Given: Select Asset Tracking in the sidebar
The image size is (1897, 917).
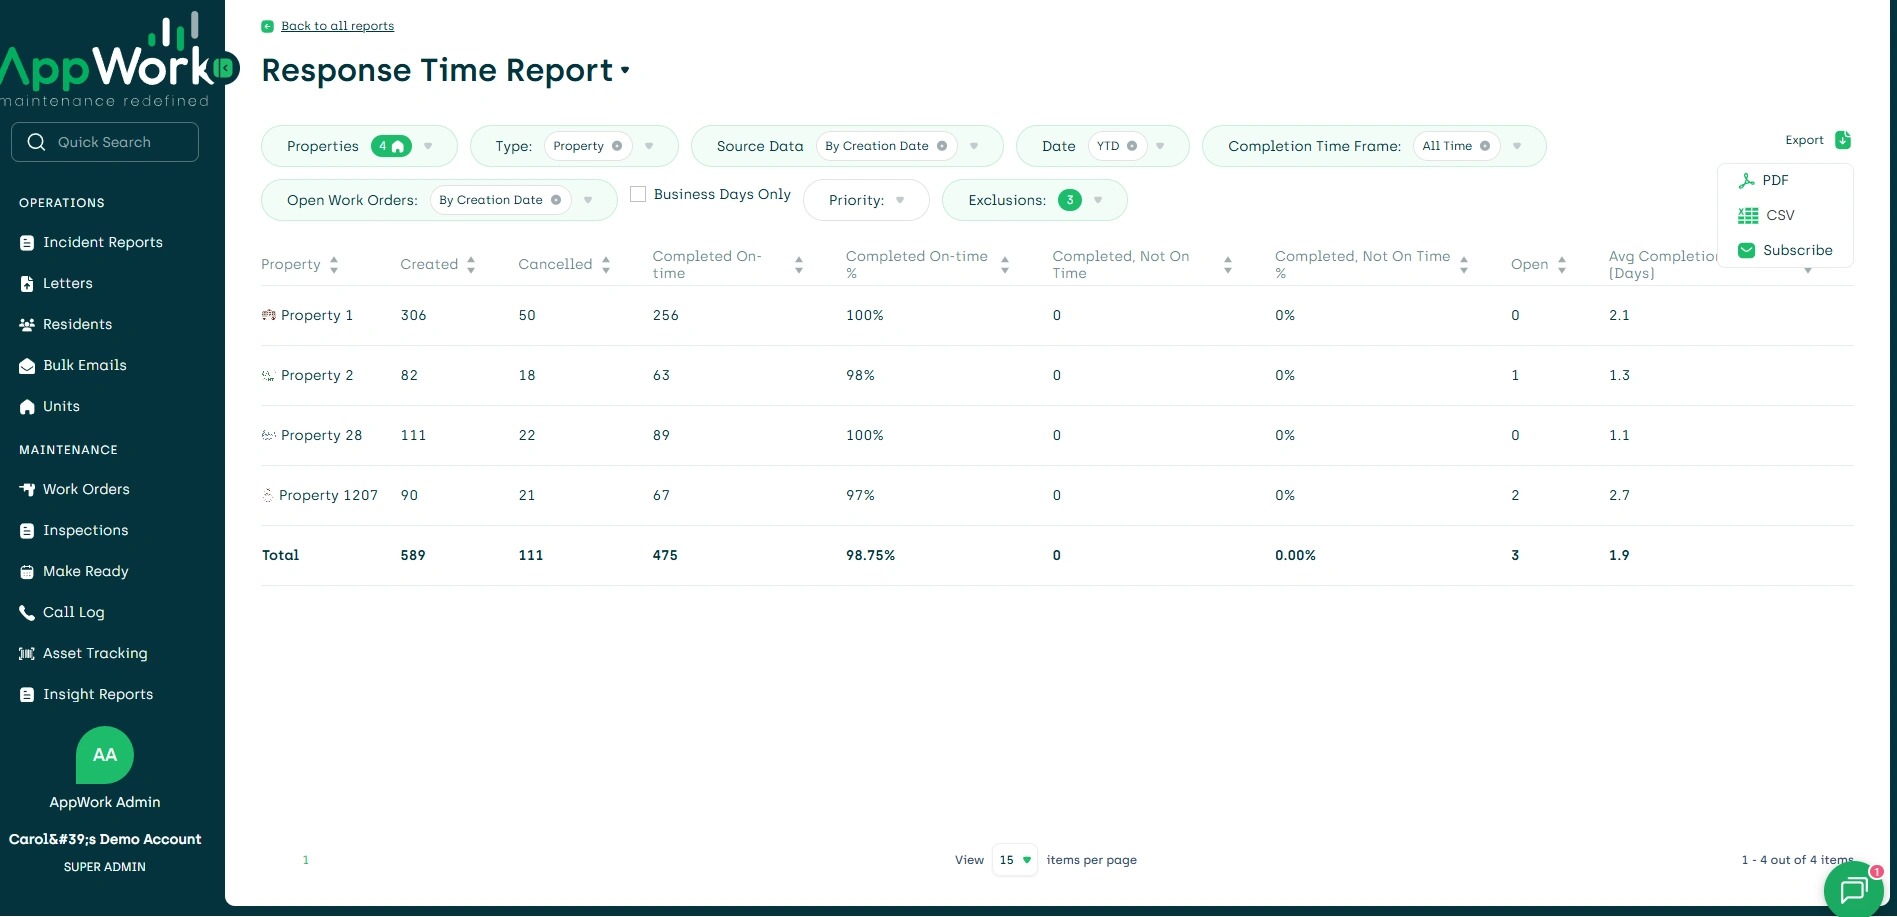Looking at the screenshot, I should tap(95, 654).
